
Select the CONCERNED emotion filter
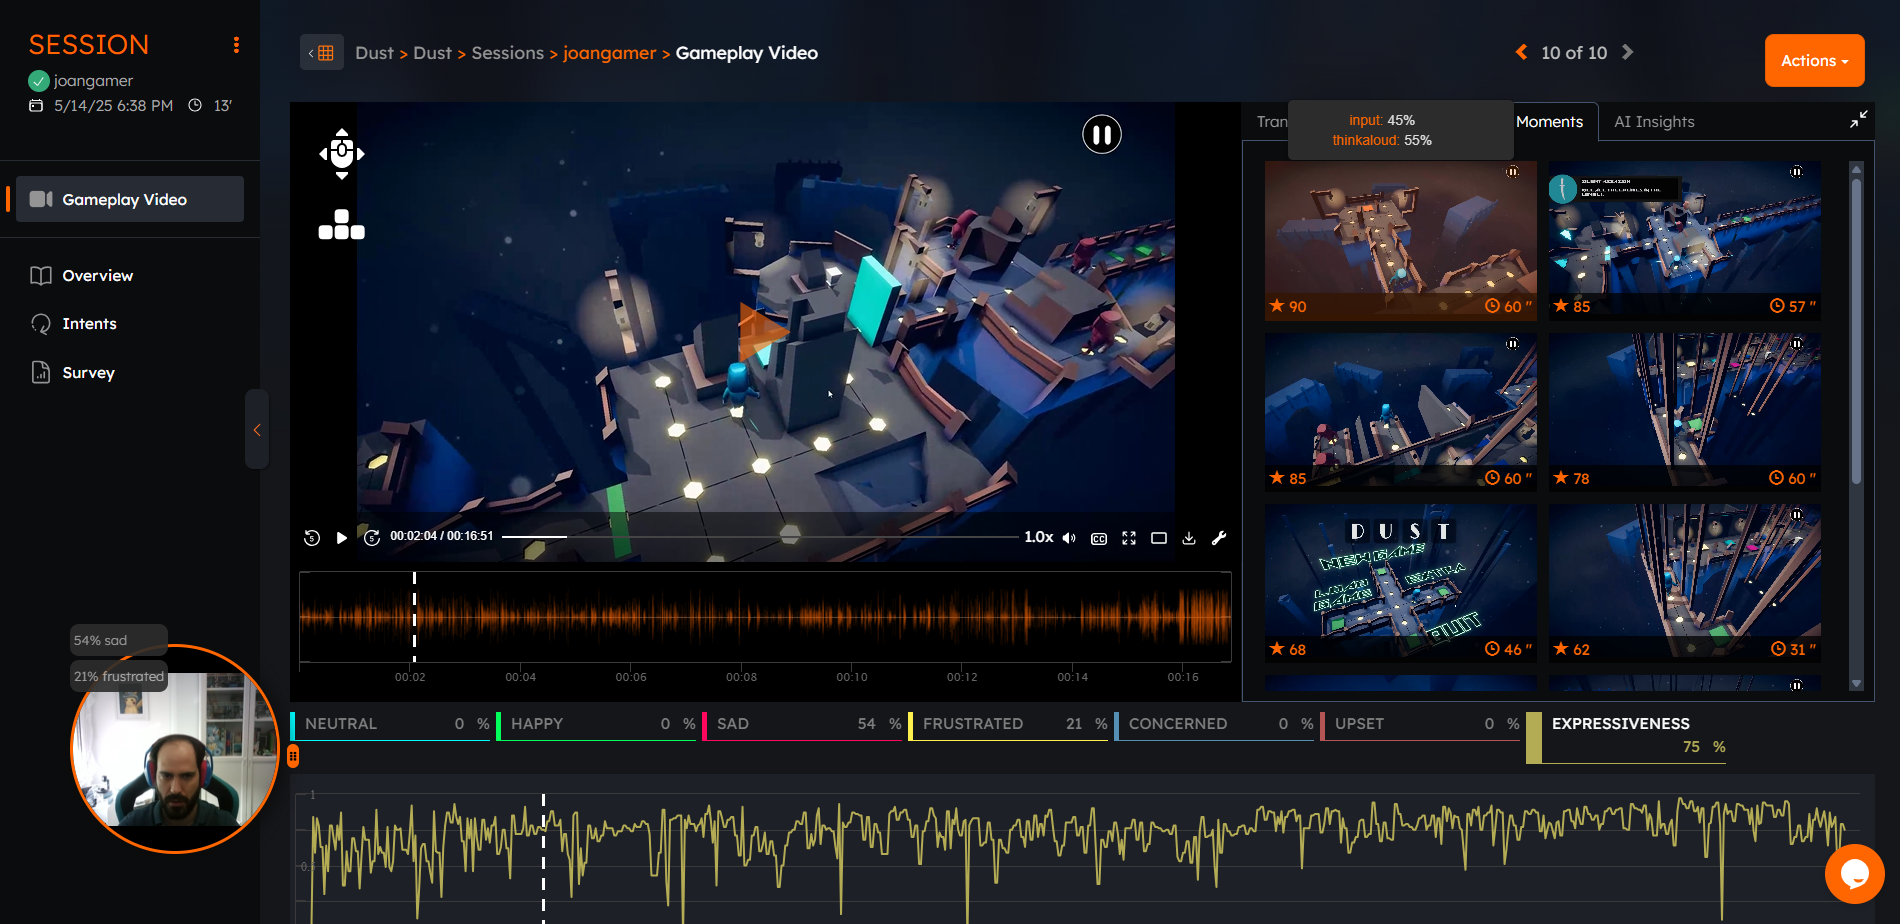coord(1216,725)
